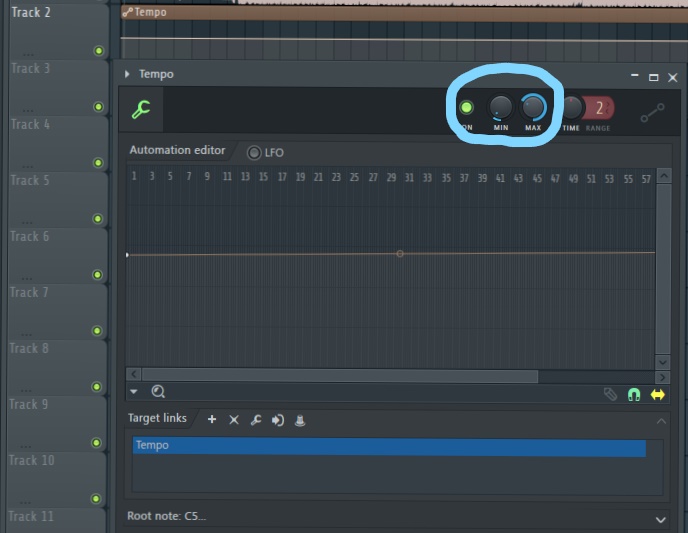
Task: Mute Track 4 using its green LED
Action: click(x=98, y=163)
